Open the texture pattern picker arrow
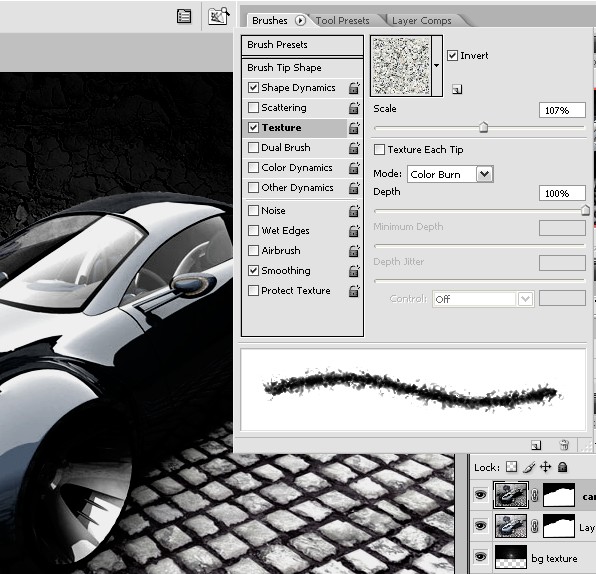Screen dimensions: 596x574 coord(437,66)
